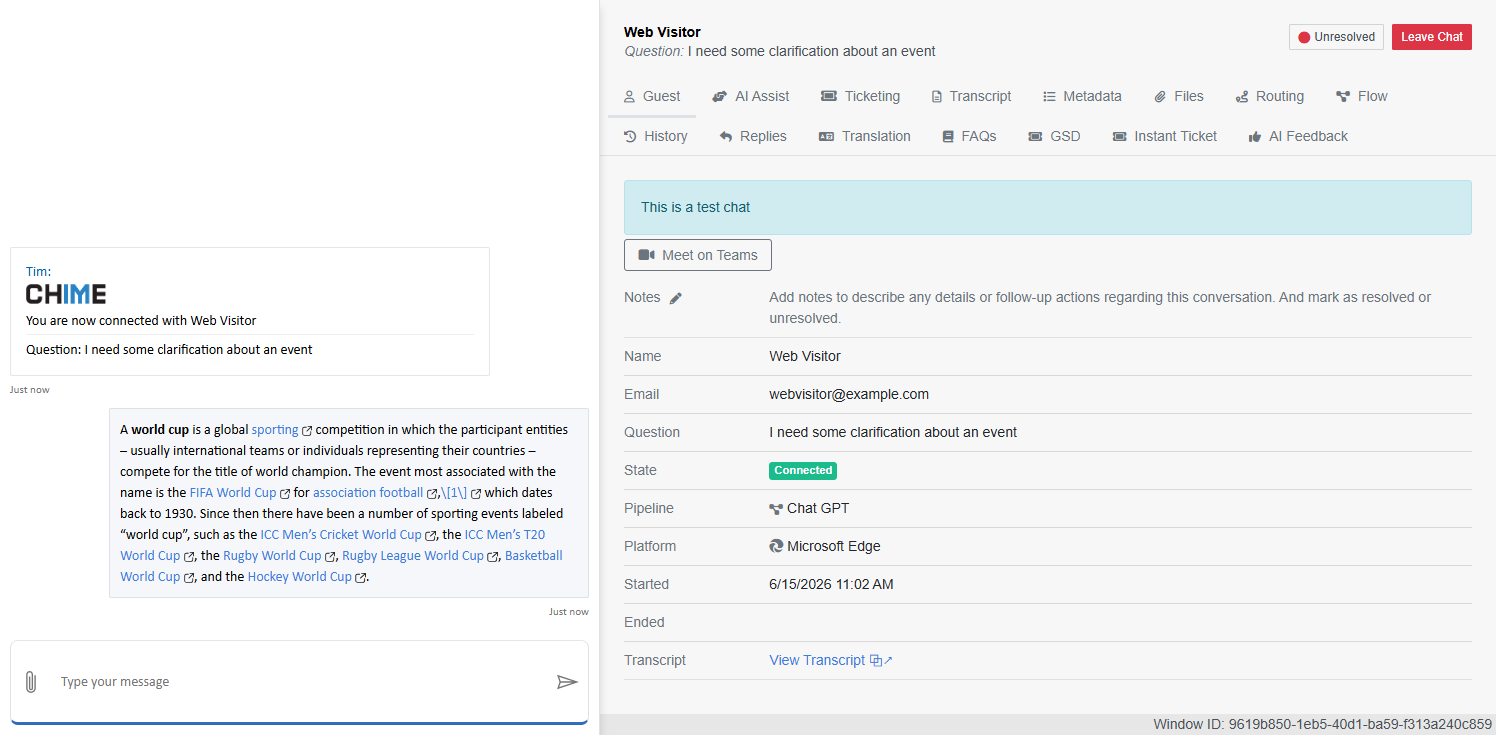Click the started date 6/15/2026 11:02 AM
Screen dimensions: 1496x735
pyautogui.click(x=831, y=584)
